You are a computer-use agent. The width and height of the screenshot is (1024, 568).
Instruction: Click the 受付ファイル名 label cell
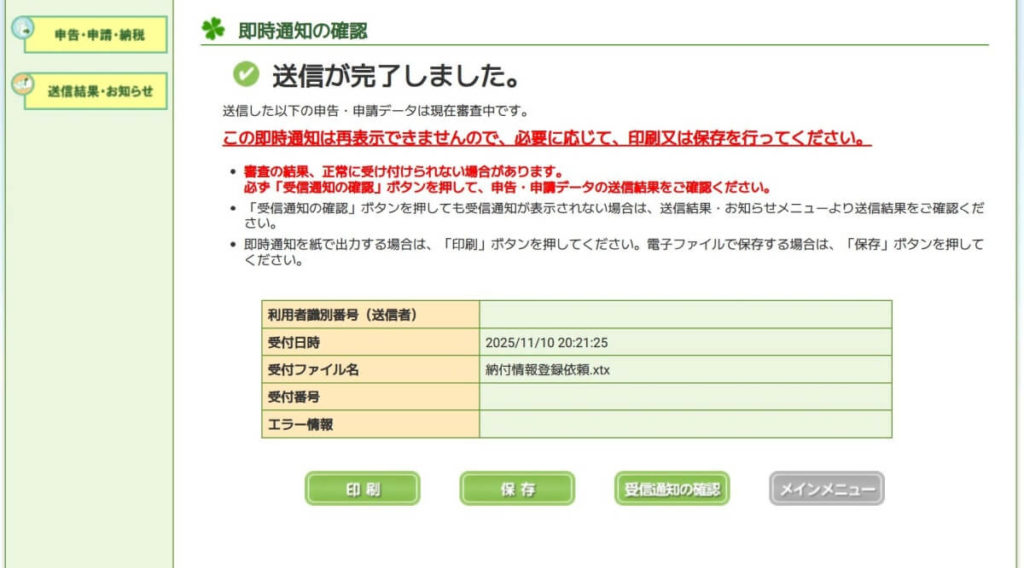click(370, 370)
